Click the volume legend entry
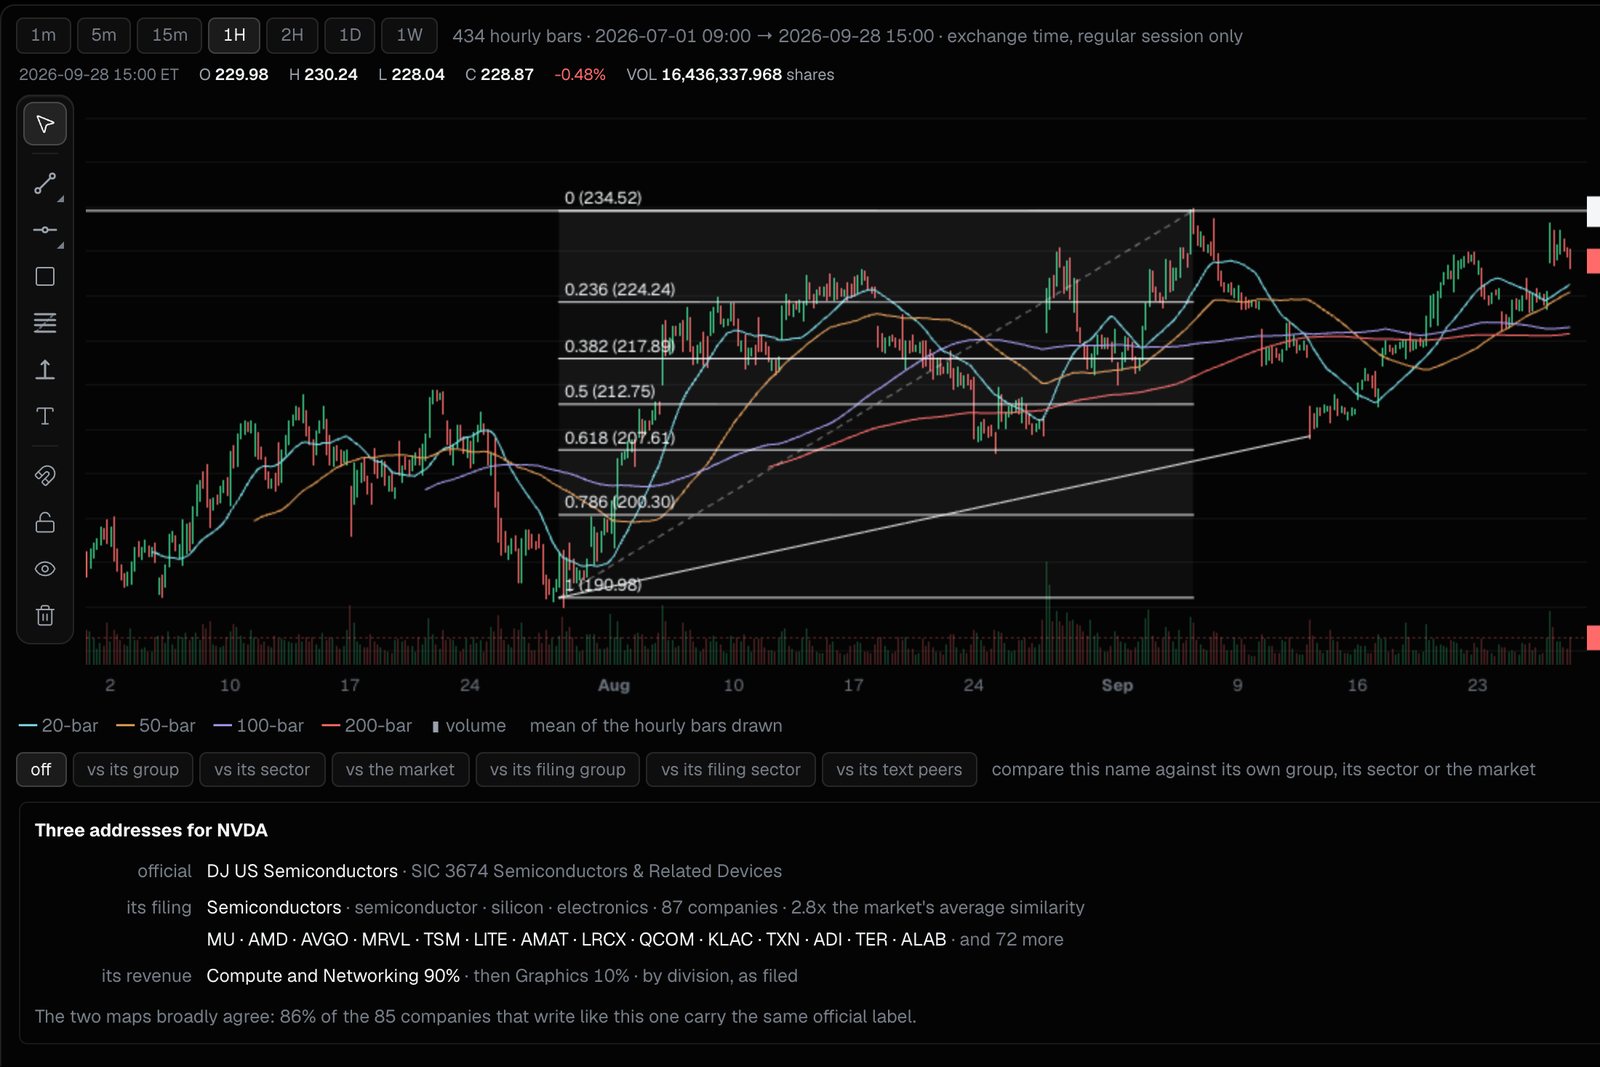 468,726
